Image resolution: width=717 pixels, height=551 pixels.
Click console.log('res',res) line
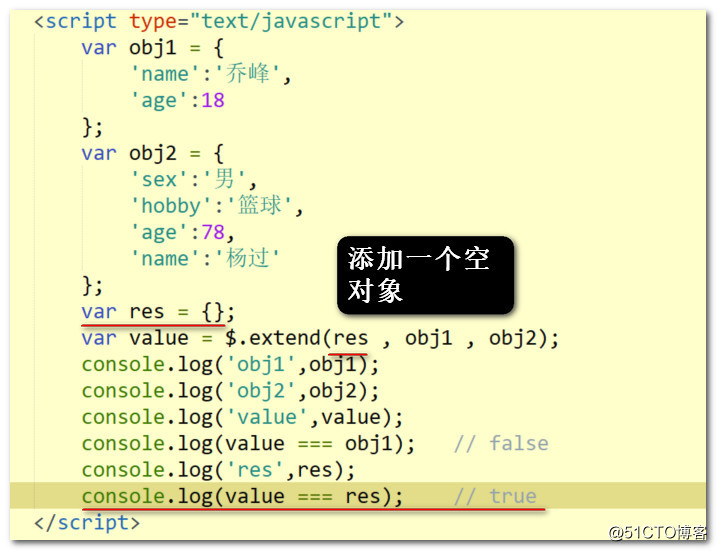click(219, 470)
